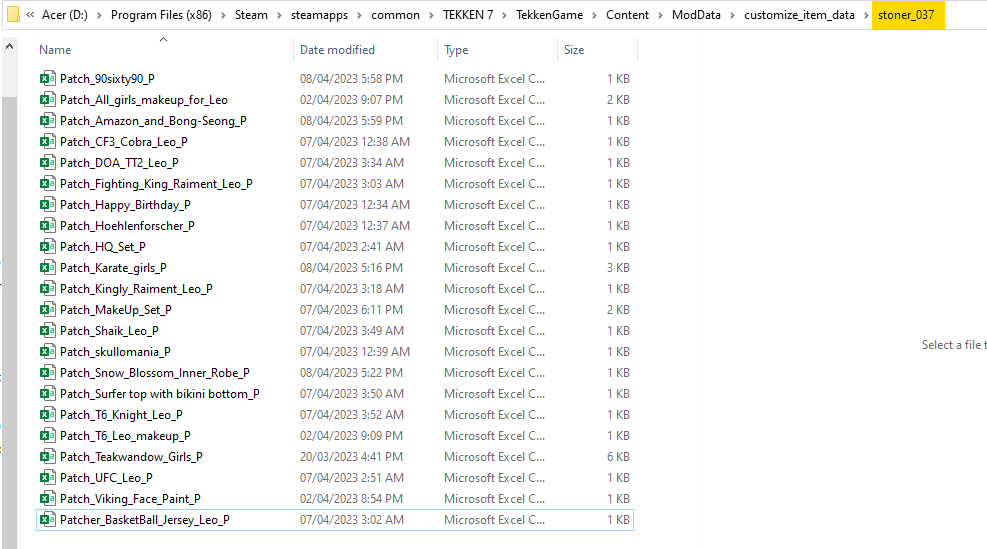Screen dimensions: 987x549
Task: Open the chevron dropdown after Acer (D:)
Action: (x=99, y=15)
